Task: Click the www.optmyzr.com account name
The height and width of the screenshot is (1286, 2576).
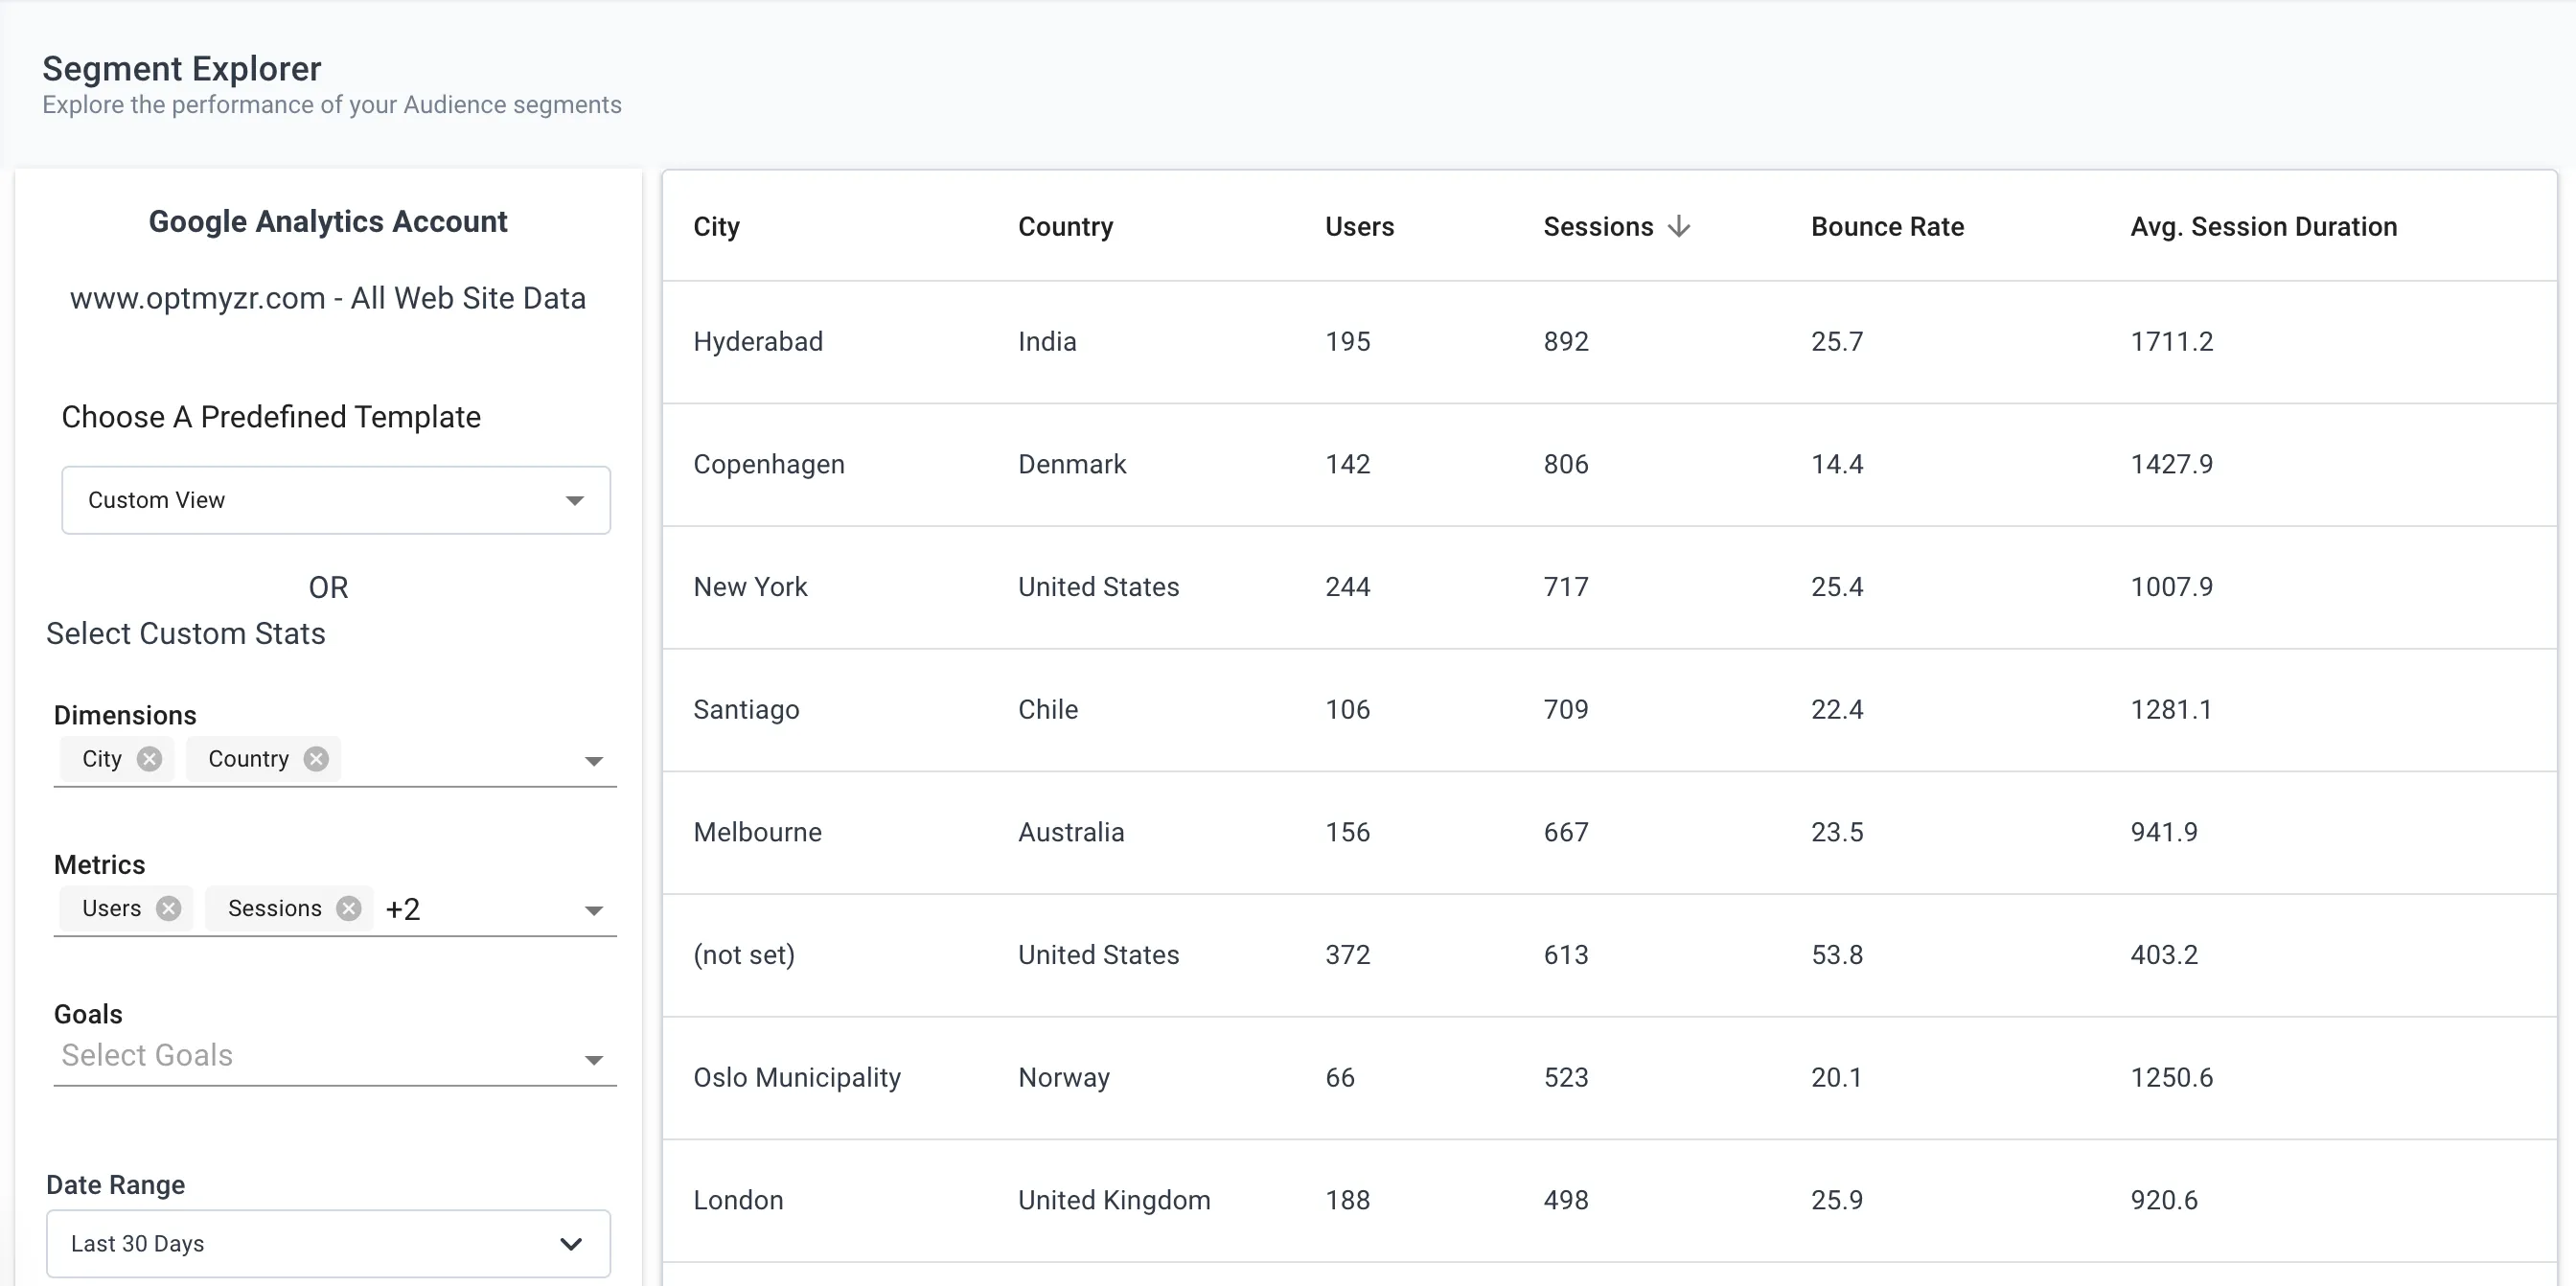Action: click(328, 298)
